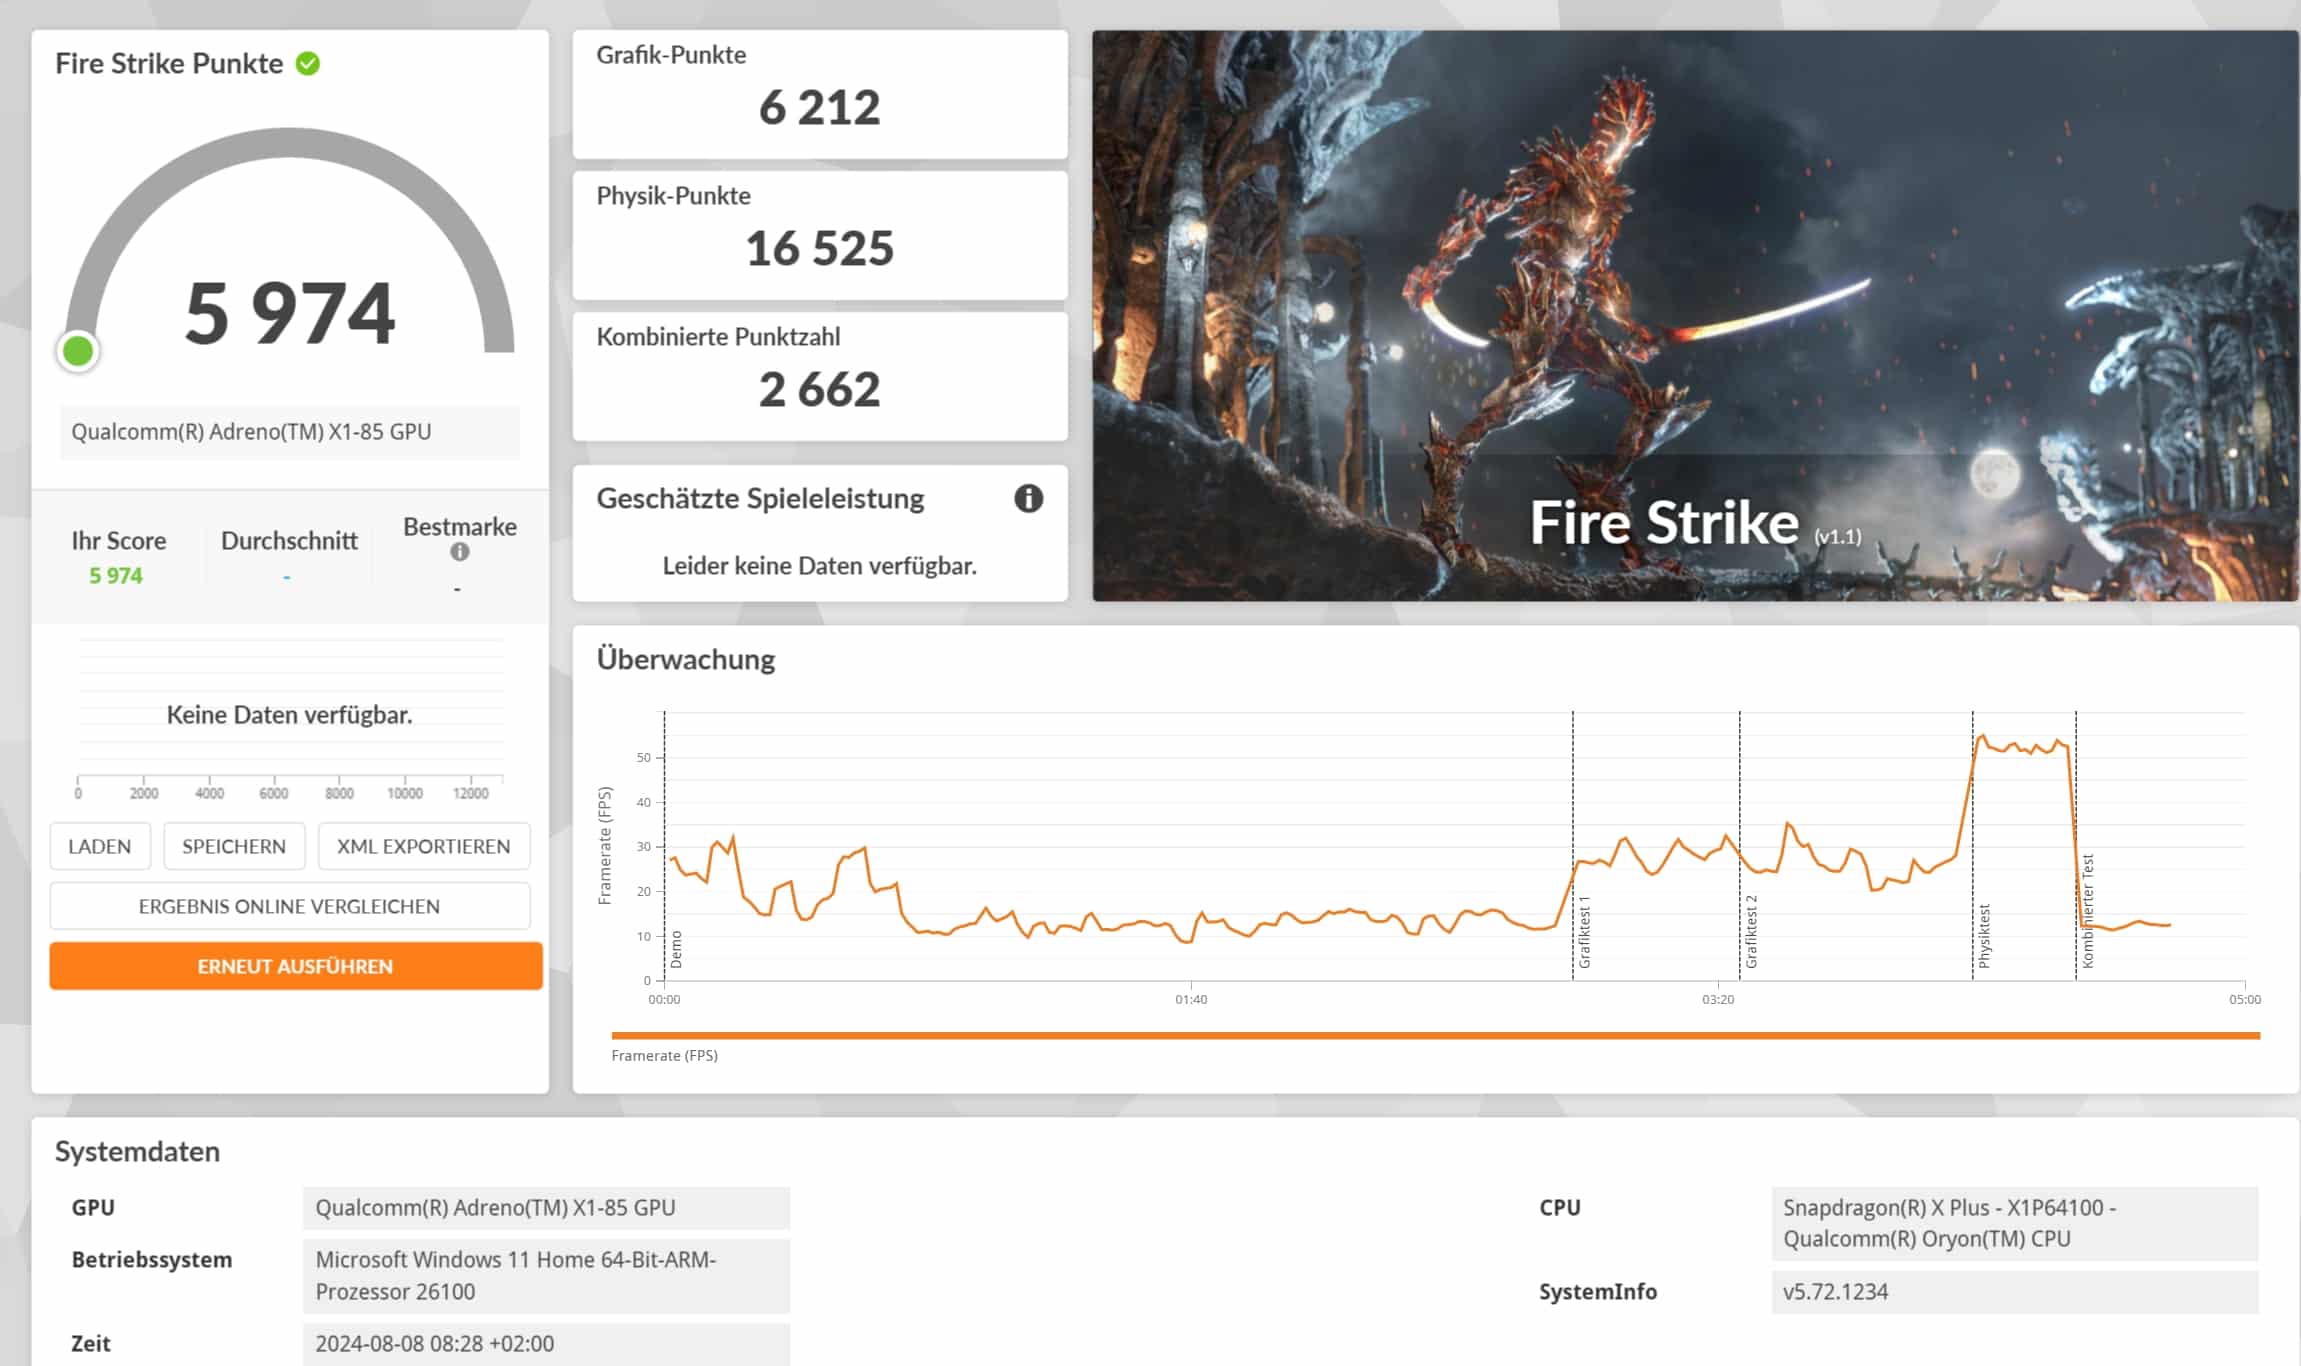This screenshot has width=2301, height=1366.
Task: Click the Grafik-Punkte score card
Action: point(819,94)
